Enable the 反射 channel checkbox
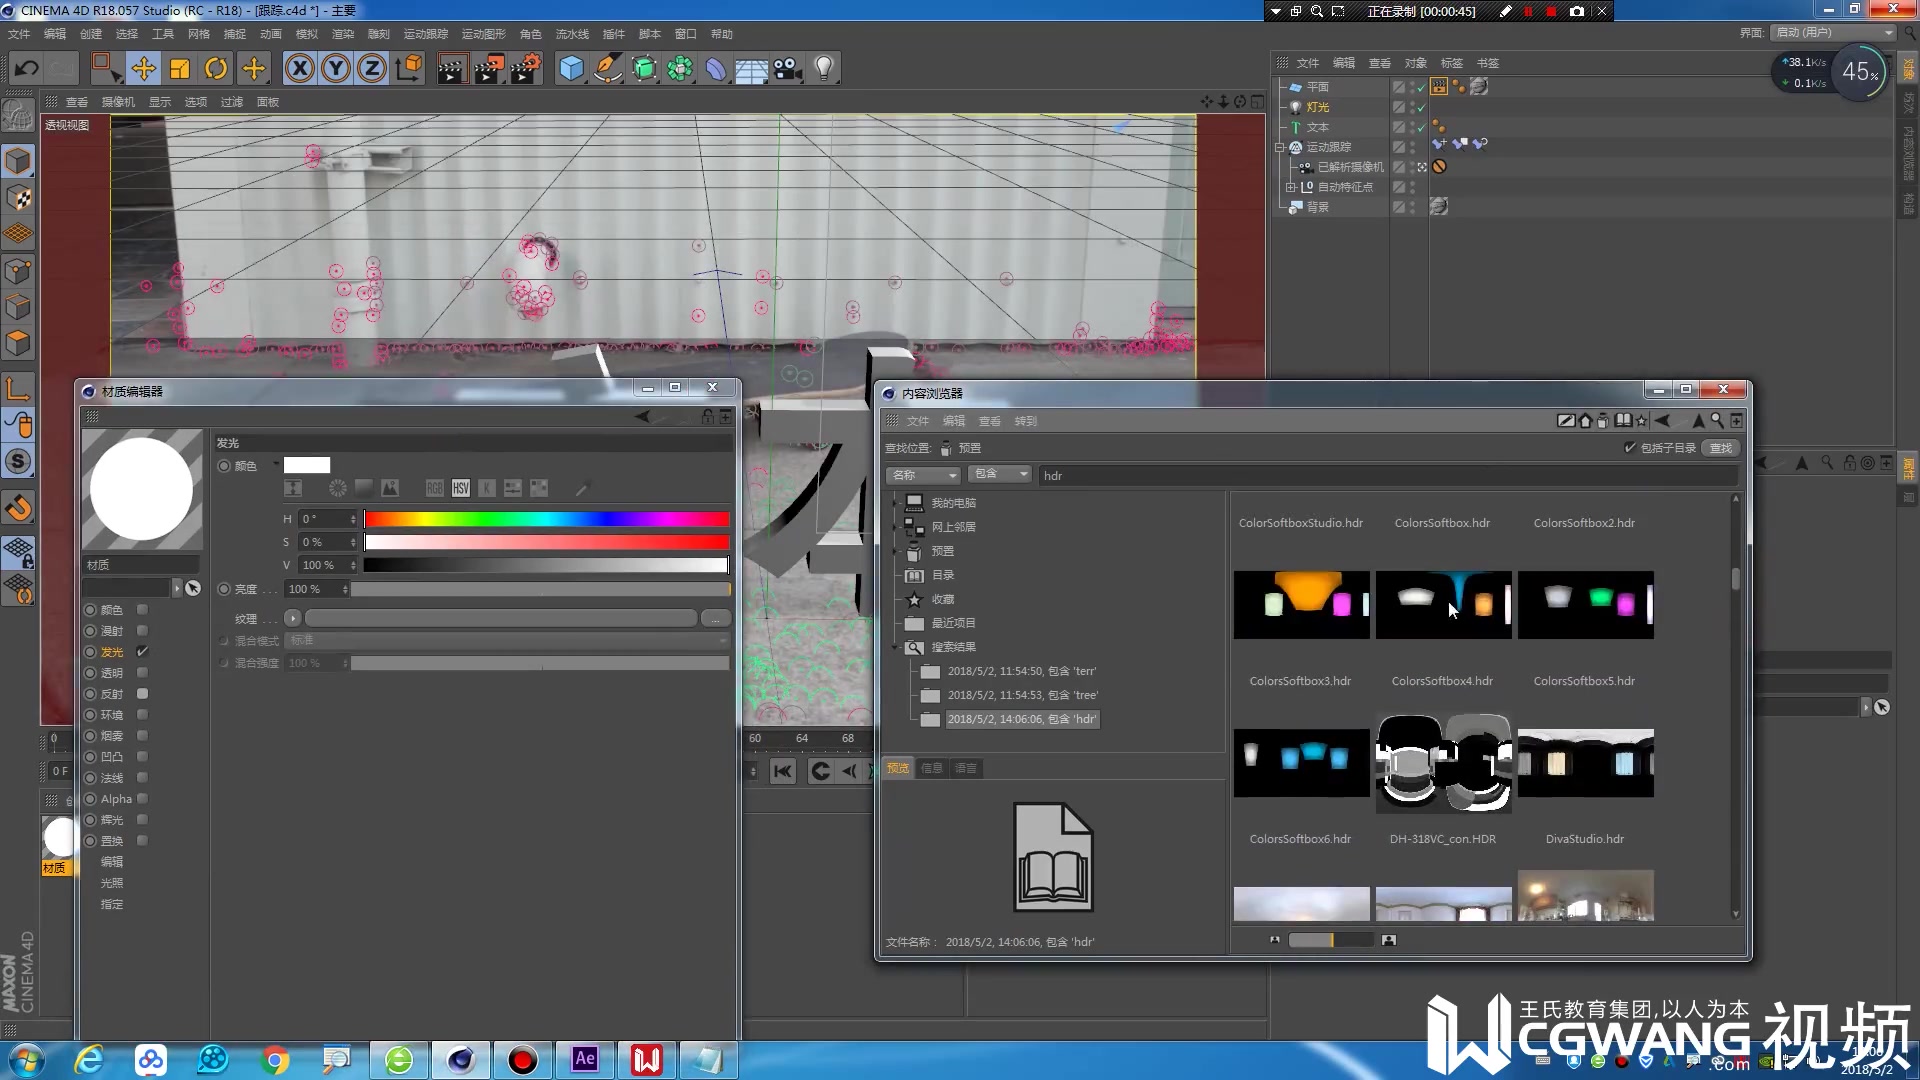The image size is (1920, 1080). [142, 693]
